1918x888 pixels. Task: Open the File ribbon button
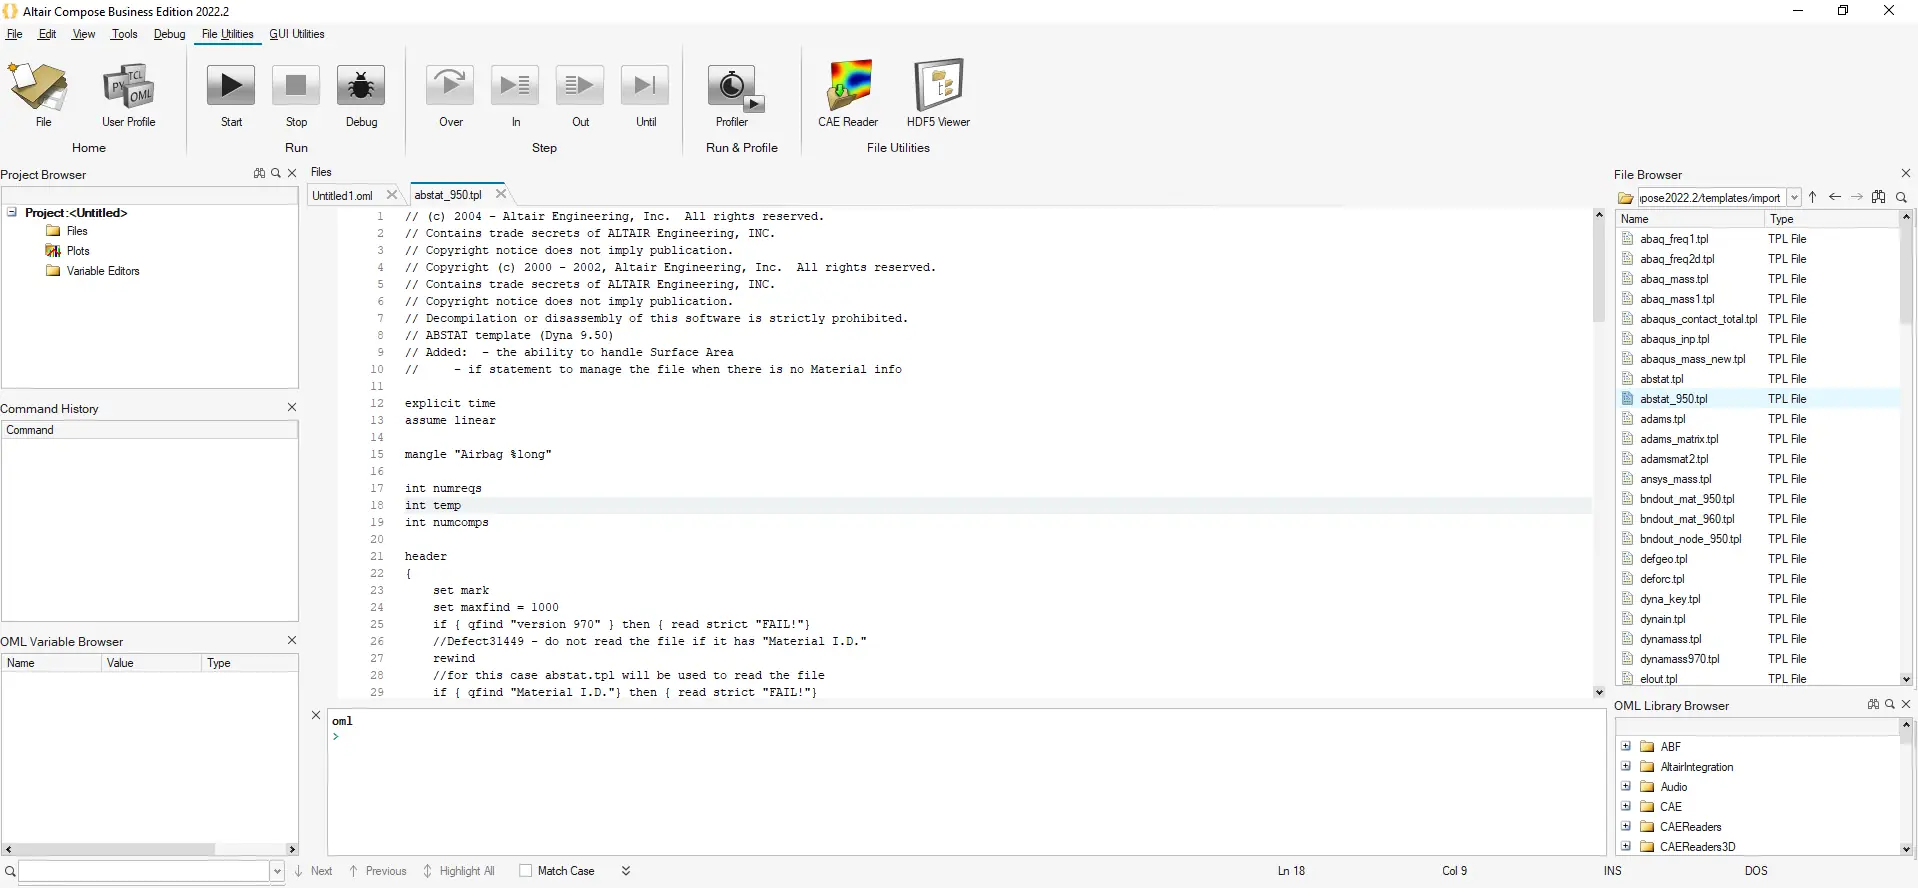point(39,95)
